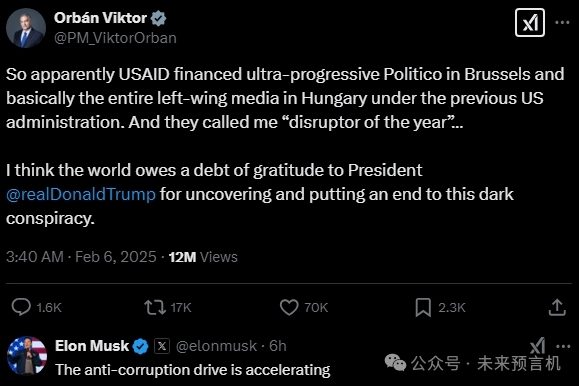Open the 12M Views analytics

coord(203,257)
